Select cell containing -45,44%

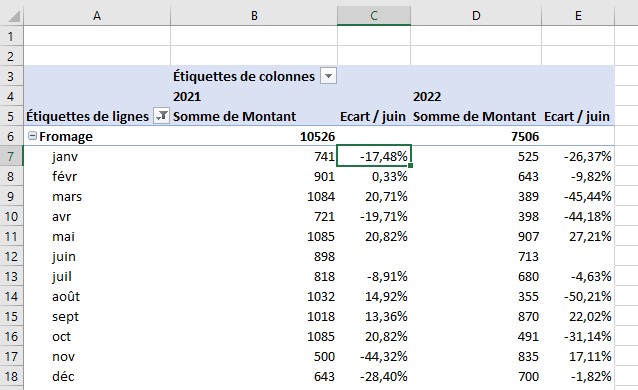point(578,196)
